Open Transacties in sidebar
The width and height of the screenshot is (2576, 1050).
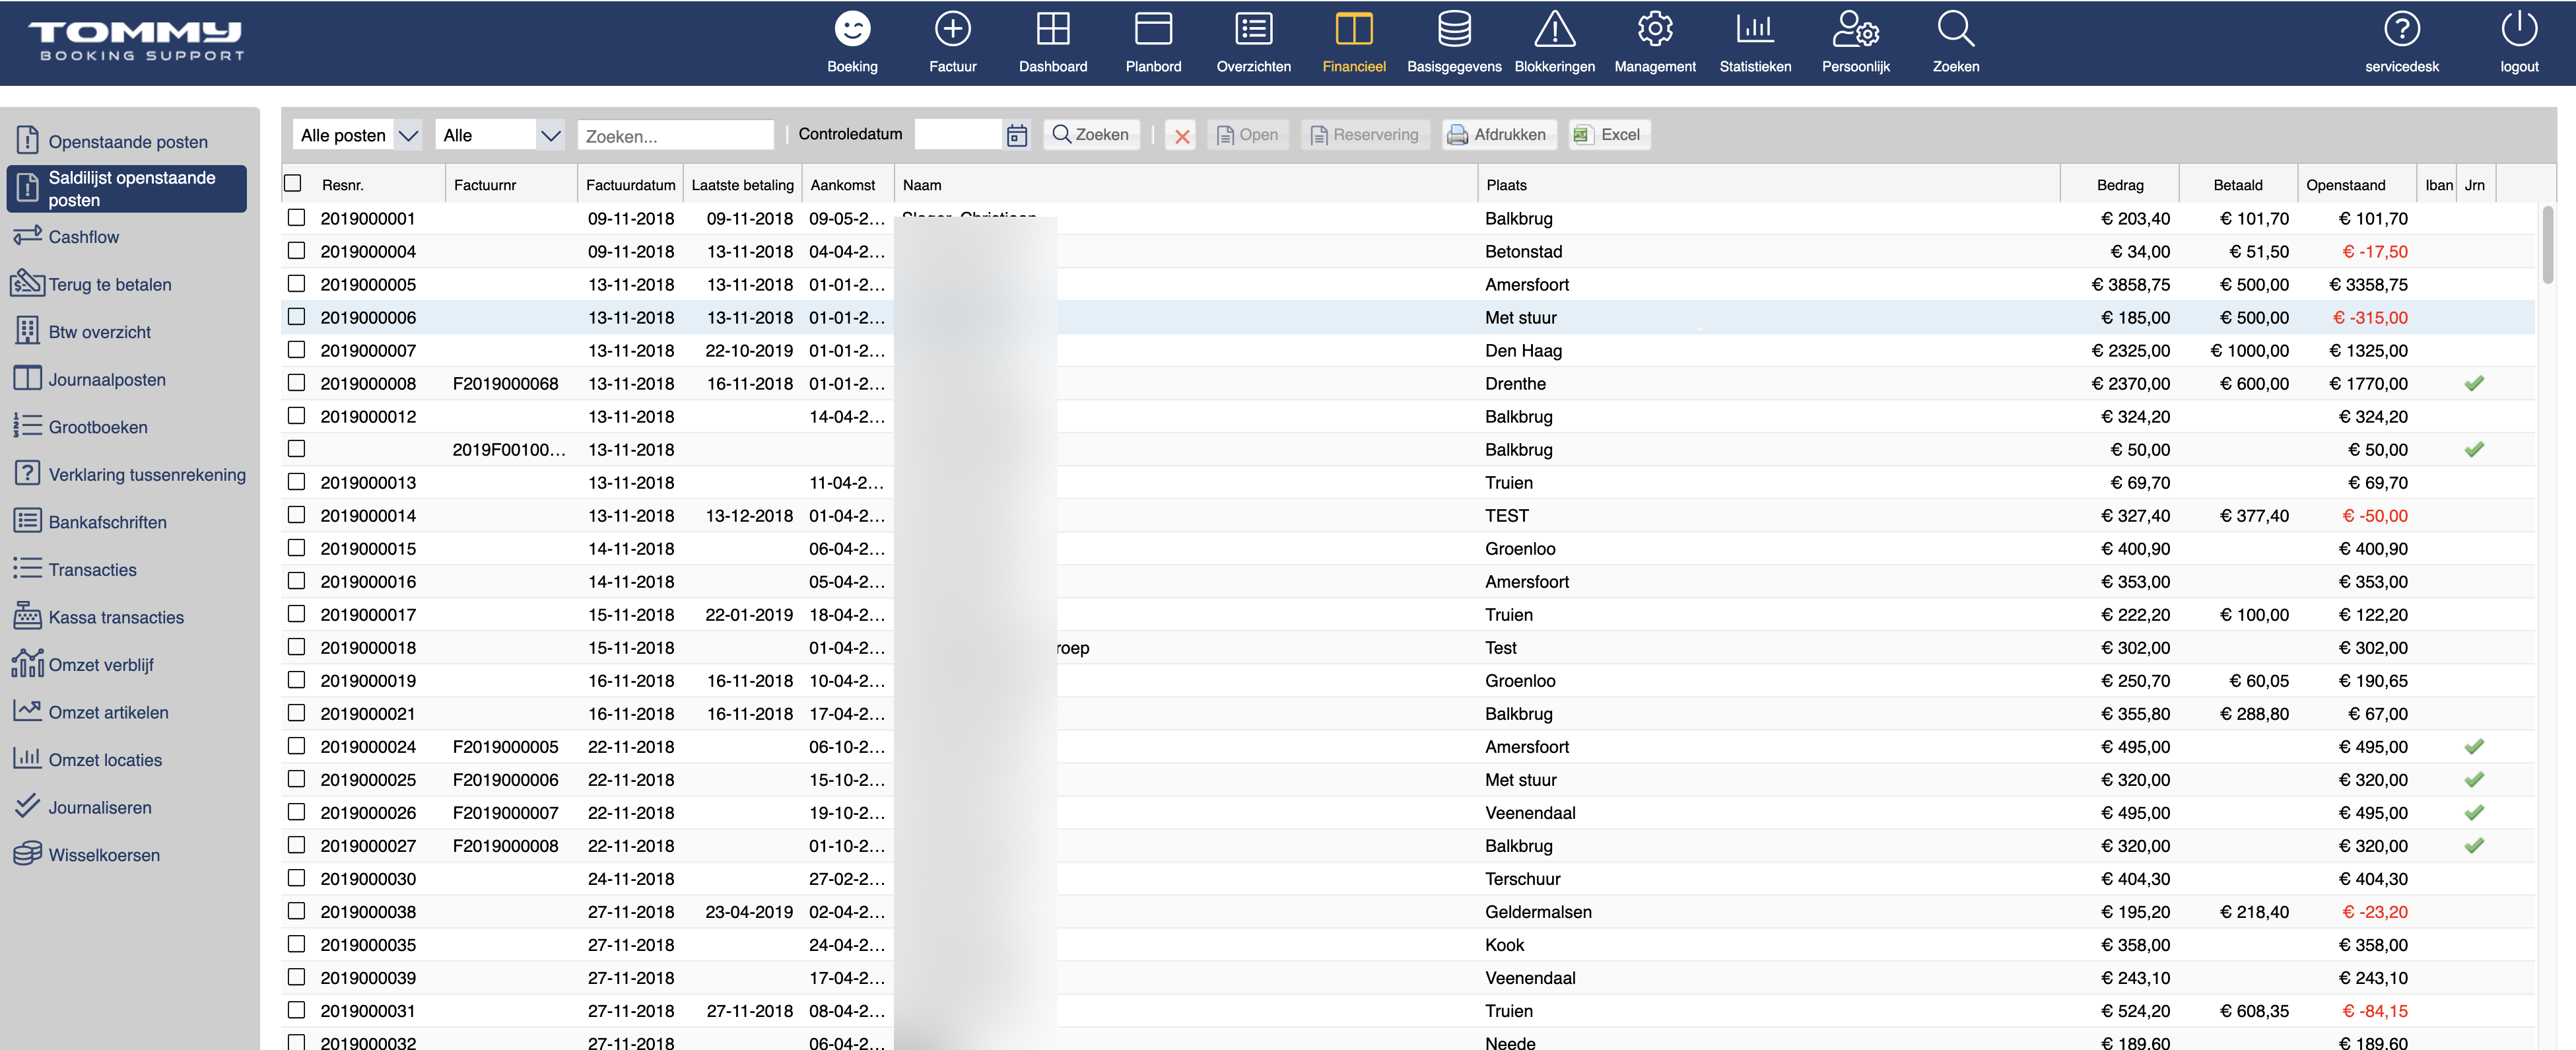pyautogui.click(x=92, y=569)
